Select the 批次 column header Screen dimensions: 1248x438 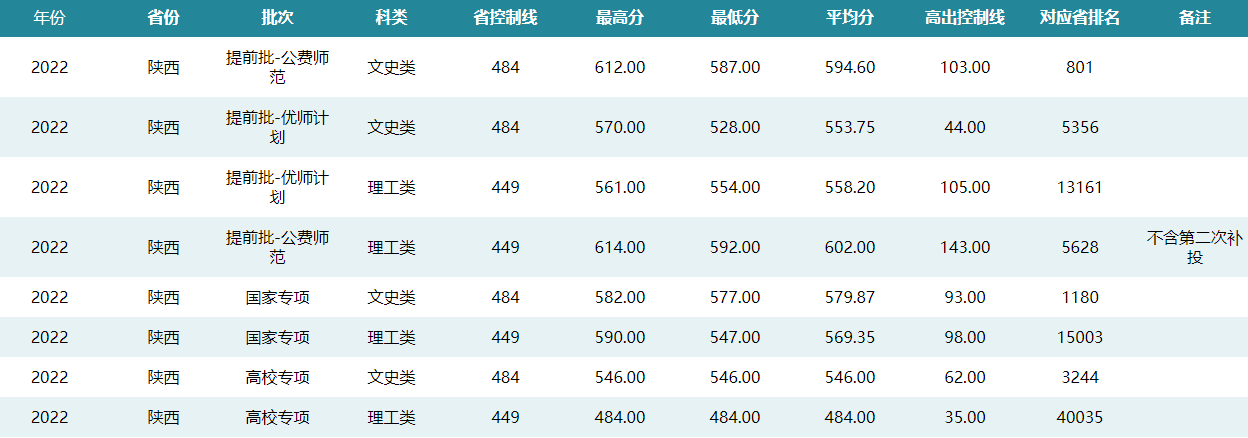[x=277, y=18]
